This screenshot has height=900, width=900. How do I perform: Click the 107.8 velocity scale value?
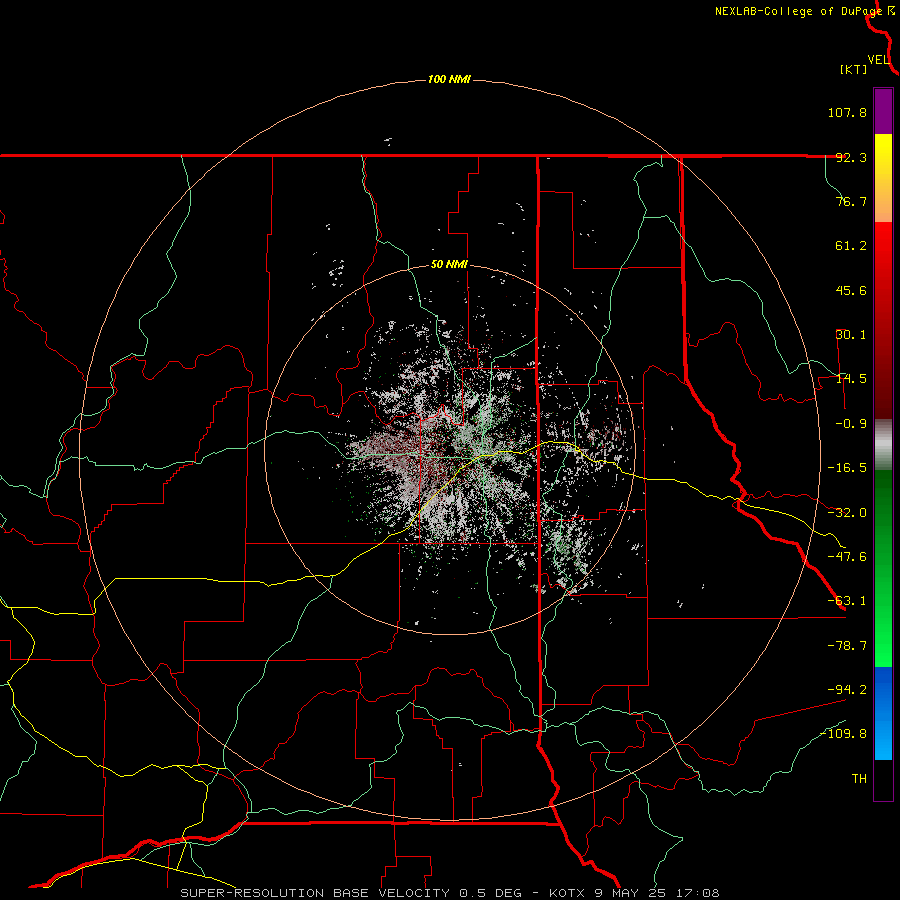(847, 112)
